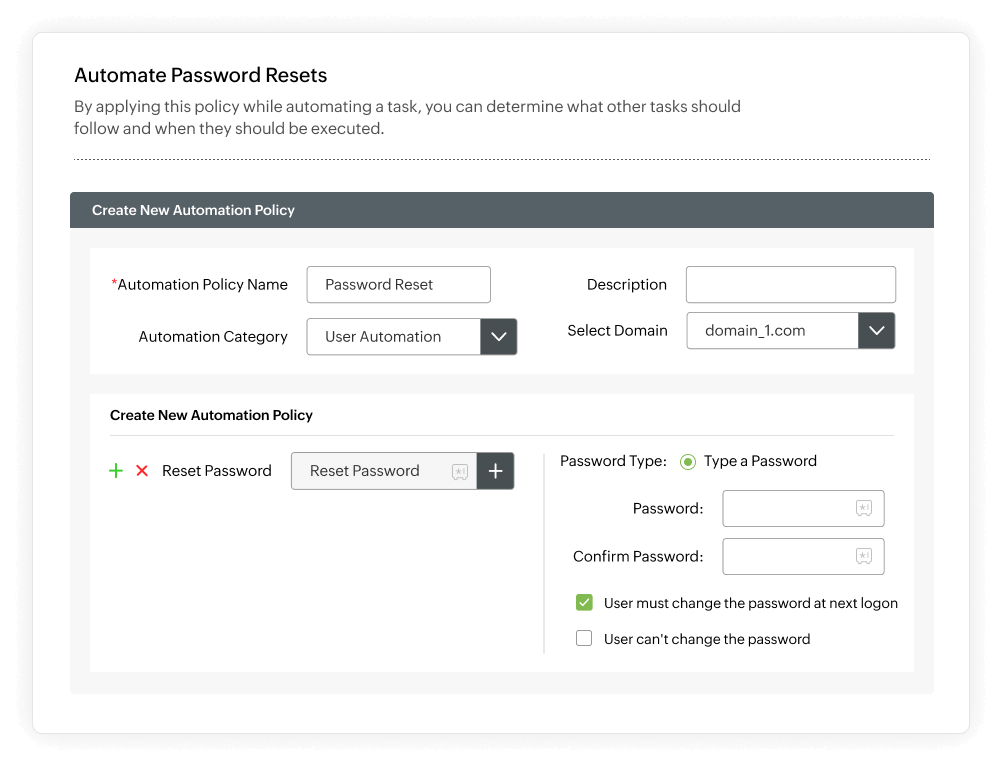1002x766 pixels.
Task: Uncheck User must change the password at next logon
Action: 584,602
